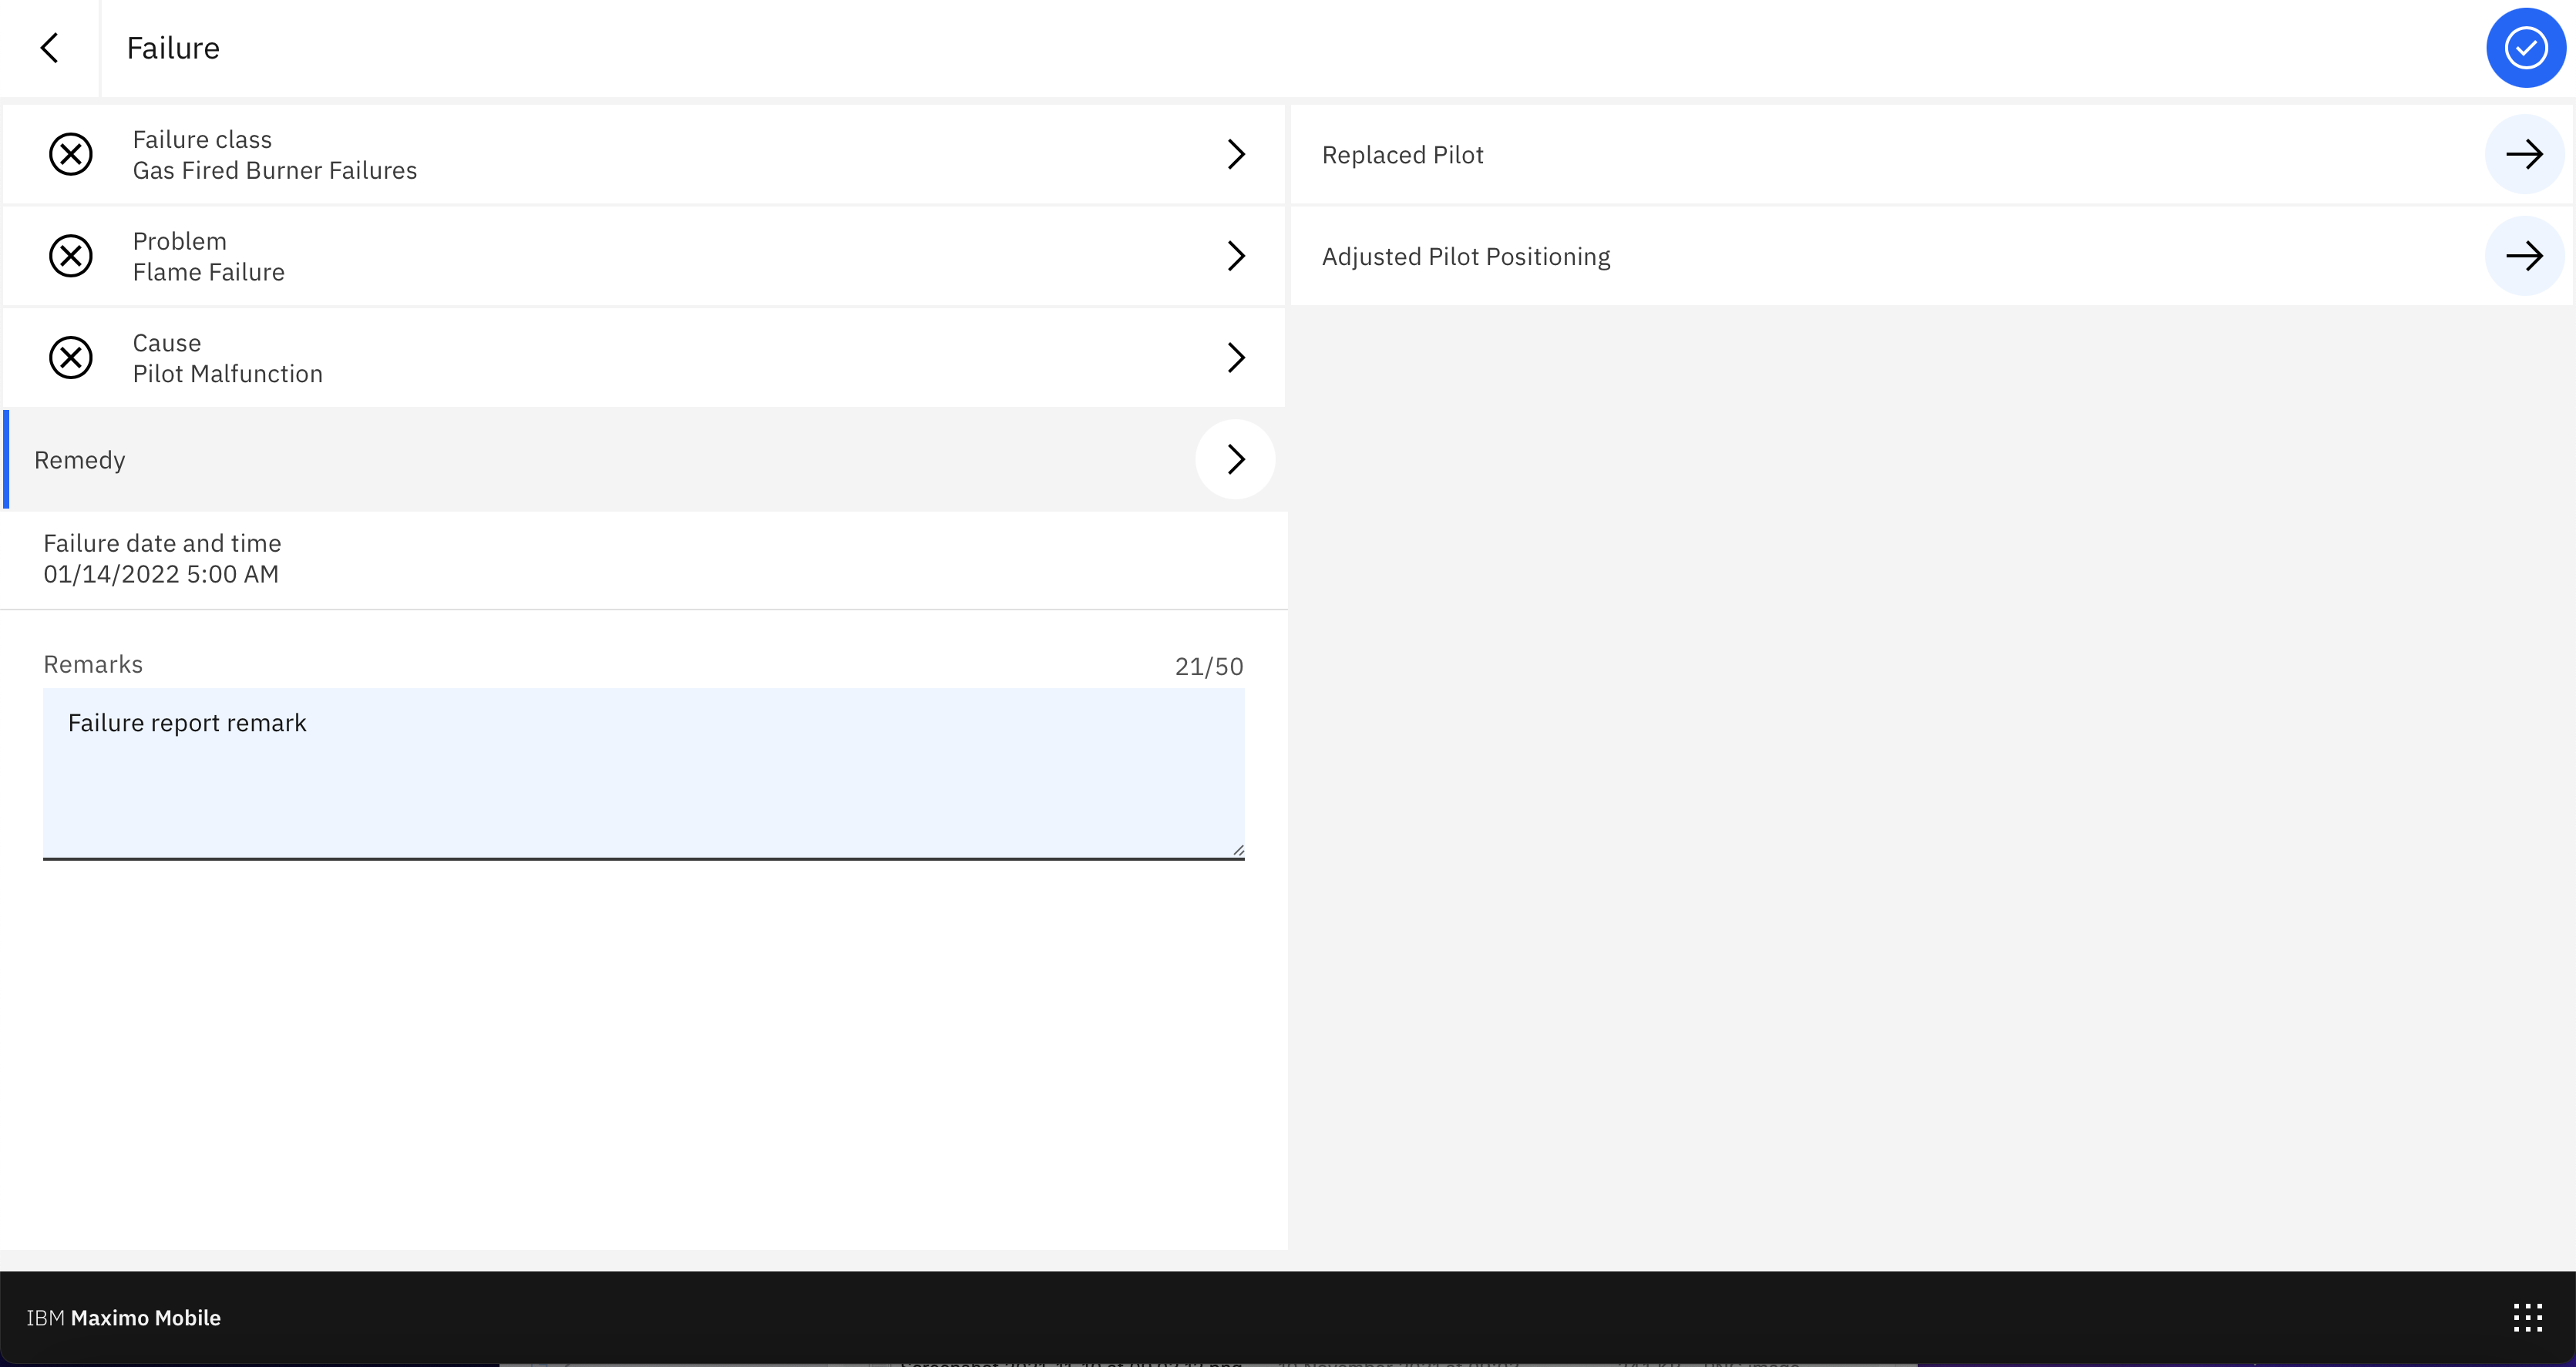Screen dimensions: 2576x1367
Task: Expand the Cause row chevron
Action: (x=1236, y=357)
